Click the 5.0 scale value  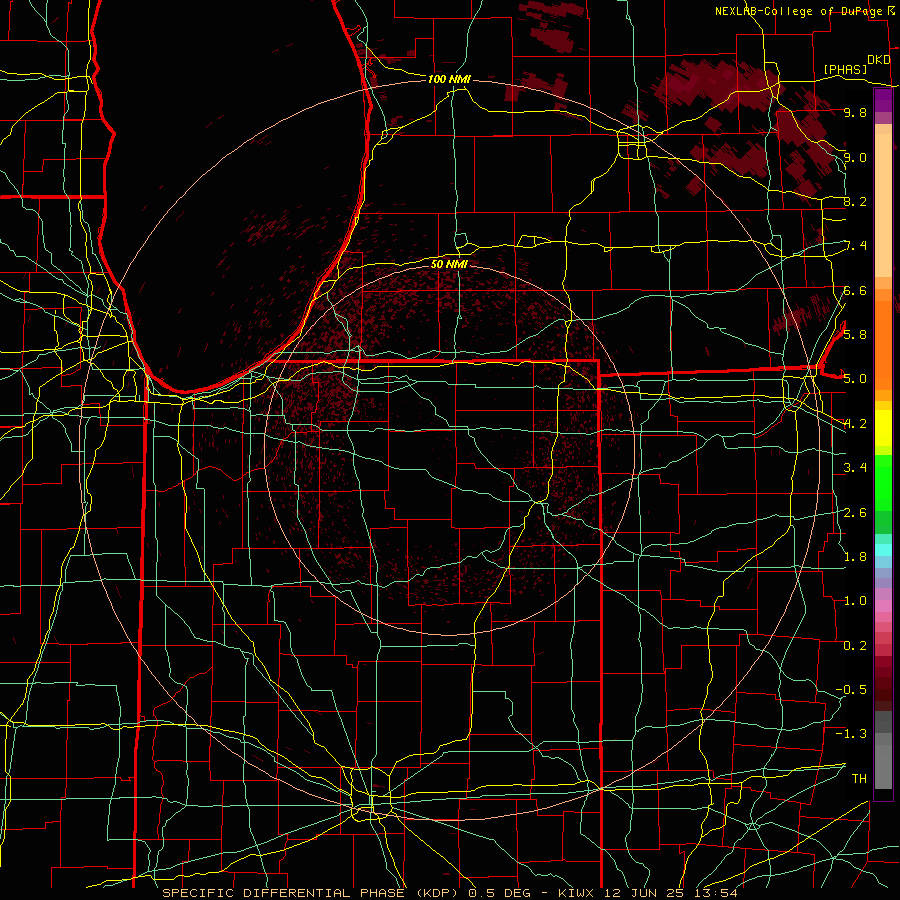tap(855, 379)
